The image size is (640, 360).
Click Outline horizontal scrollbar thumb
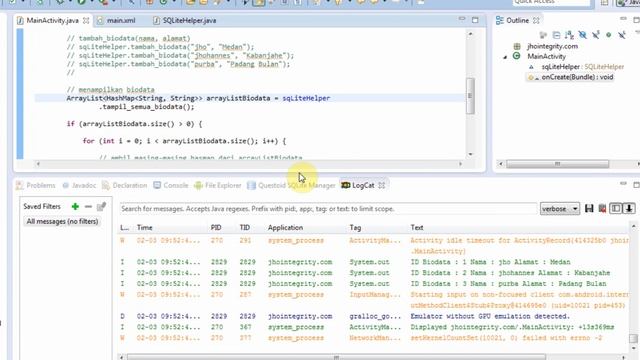[558, 164]
